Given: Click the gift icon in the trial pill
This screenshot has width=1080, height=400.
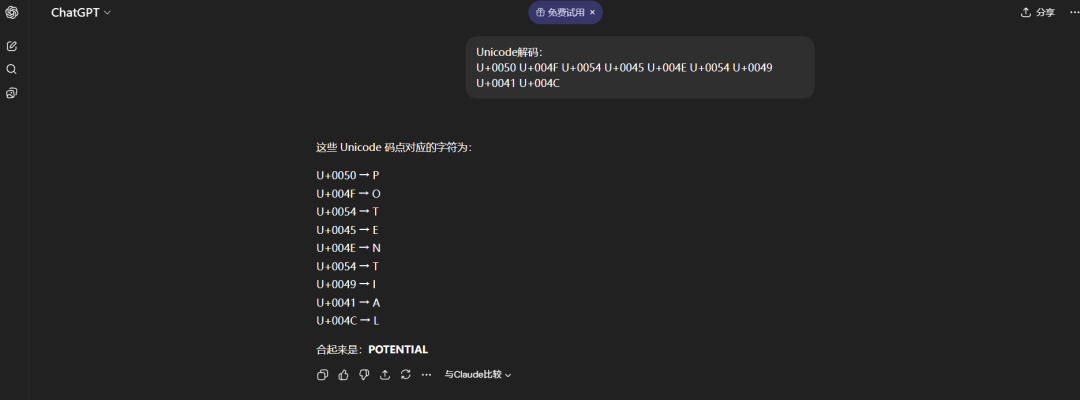Looking at the screenshot, I should coord(541,12).
